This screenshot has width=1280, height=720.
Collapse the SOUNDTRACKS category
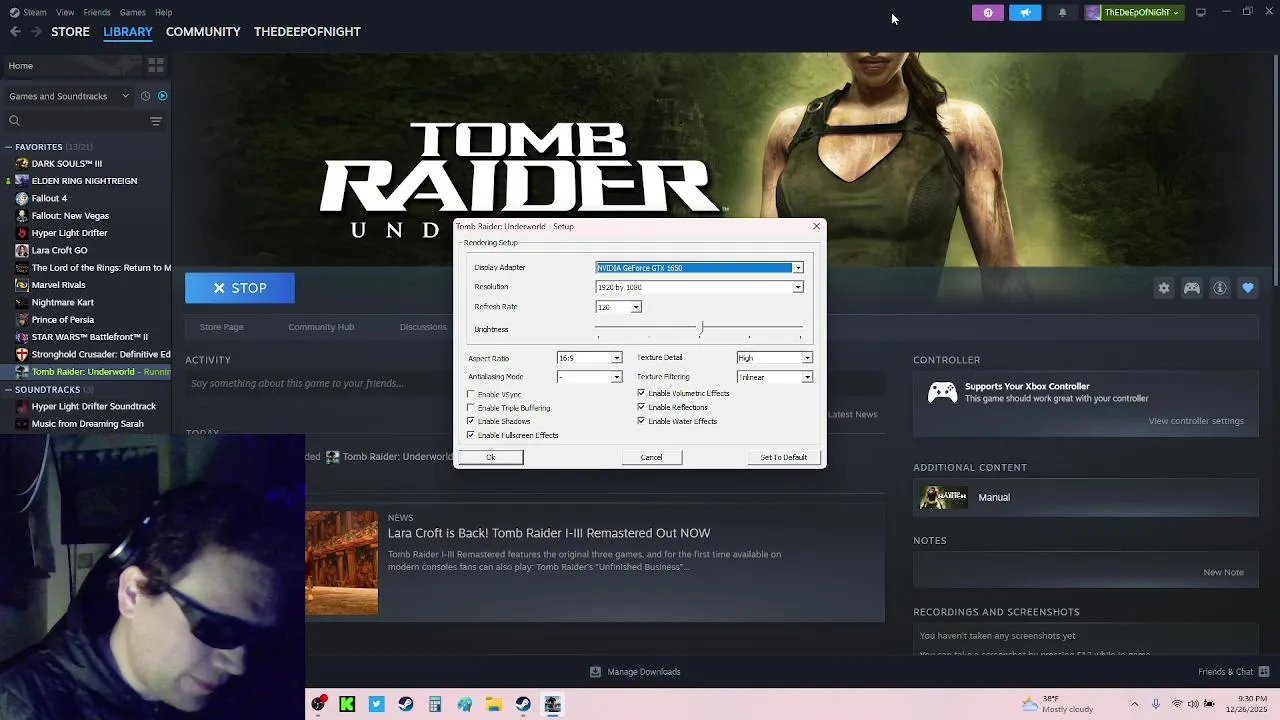click(x=8, y=389)
